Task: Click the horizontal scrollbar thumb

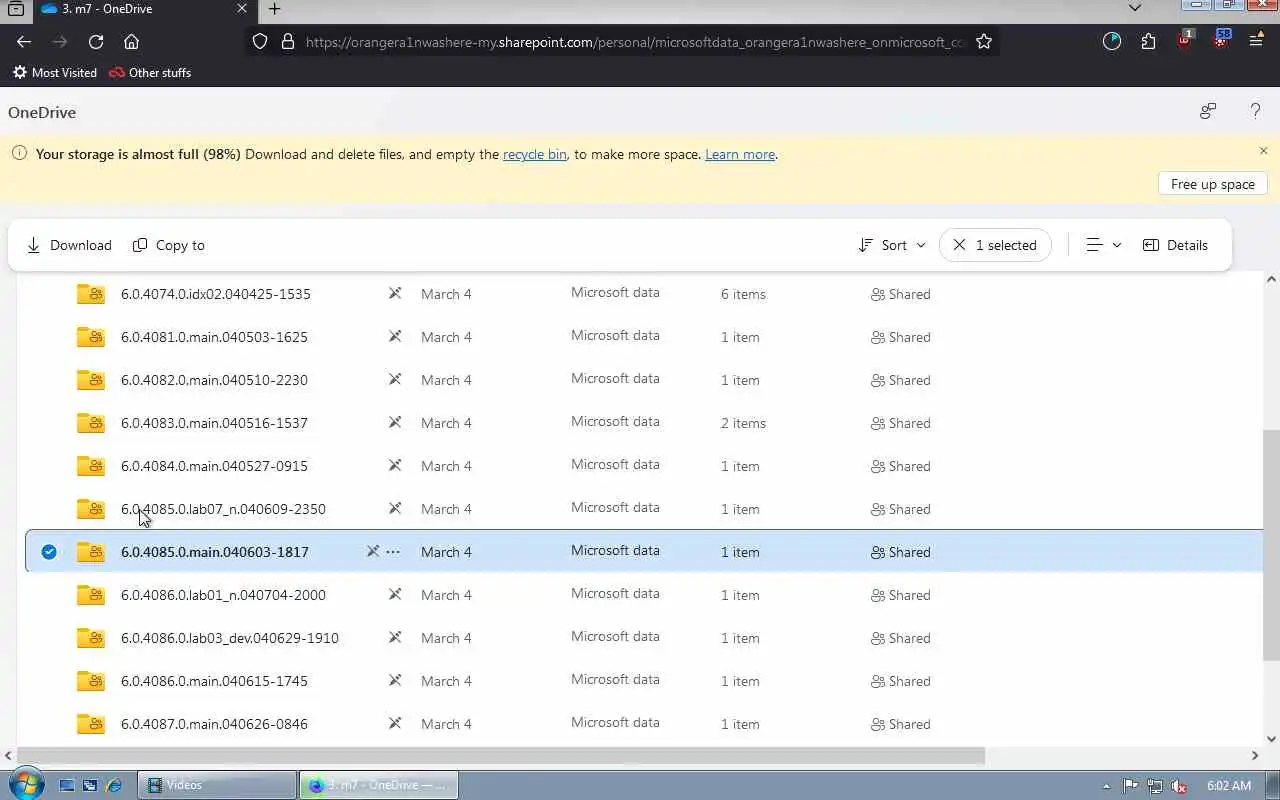Action: (x=501, y=755)
